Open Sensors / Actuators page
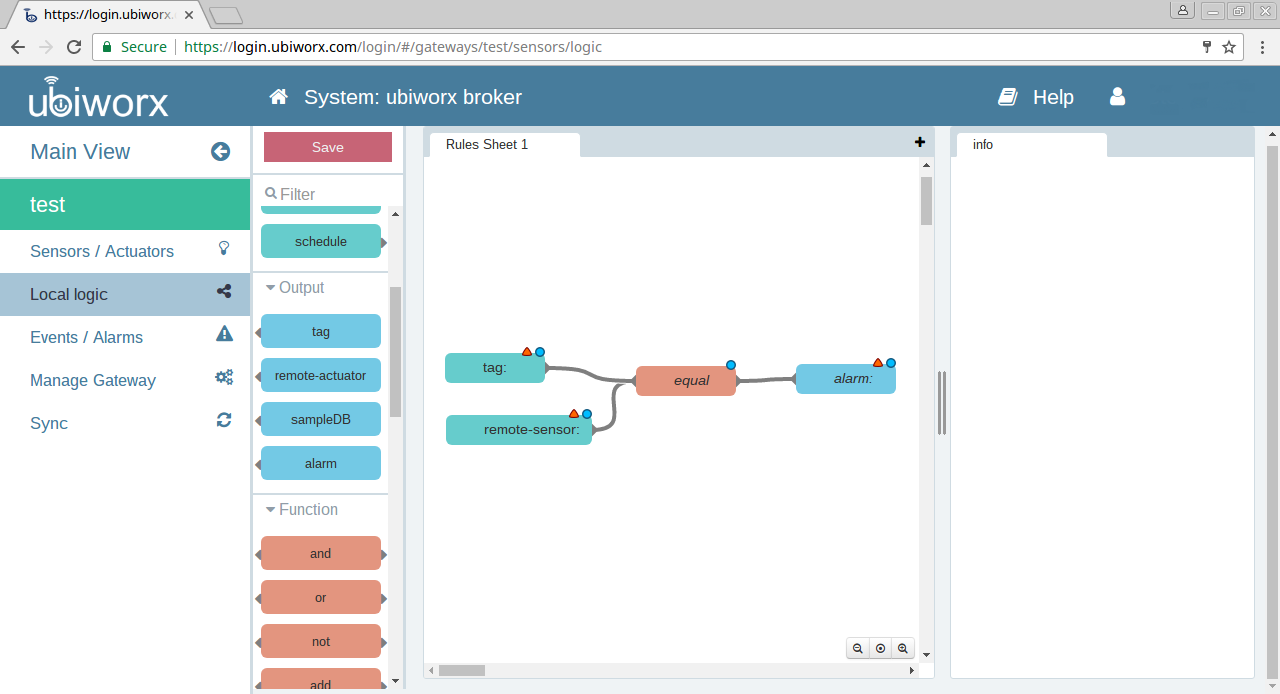The image size is (1280, 694). (x=102, y=251)
